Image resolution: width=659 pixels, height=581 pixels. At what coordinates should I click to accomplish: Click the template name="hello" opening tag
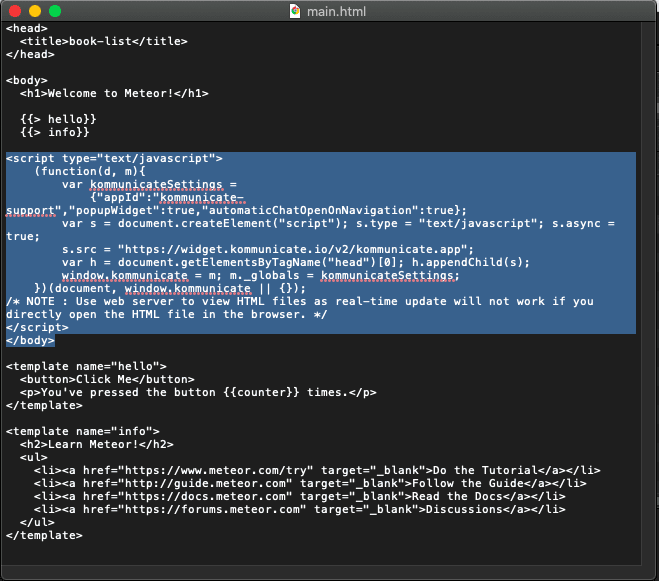86,366
